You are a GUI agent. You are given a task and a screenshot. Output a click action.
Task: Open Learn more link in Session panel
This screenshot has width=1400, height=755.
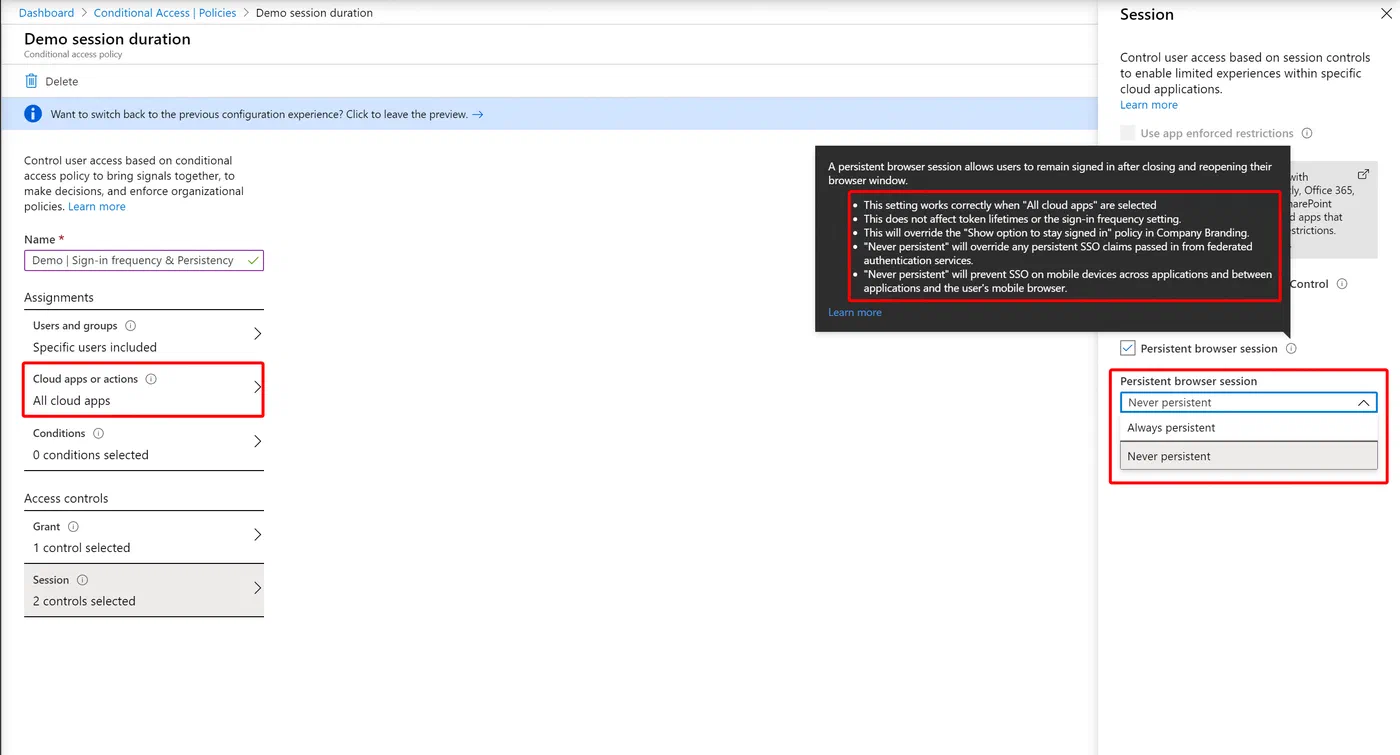click(1149, 104)
